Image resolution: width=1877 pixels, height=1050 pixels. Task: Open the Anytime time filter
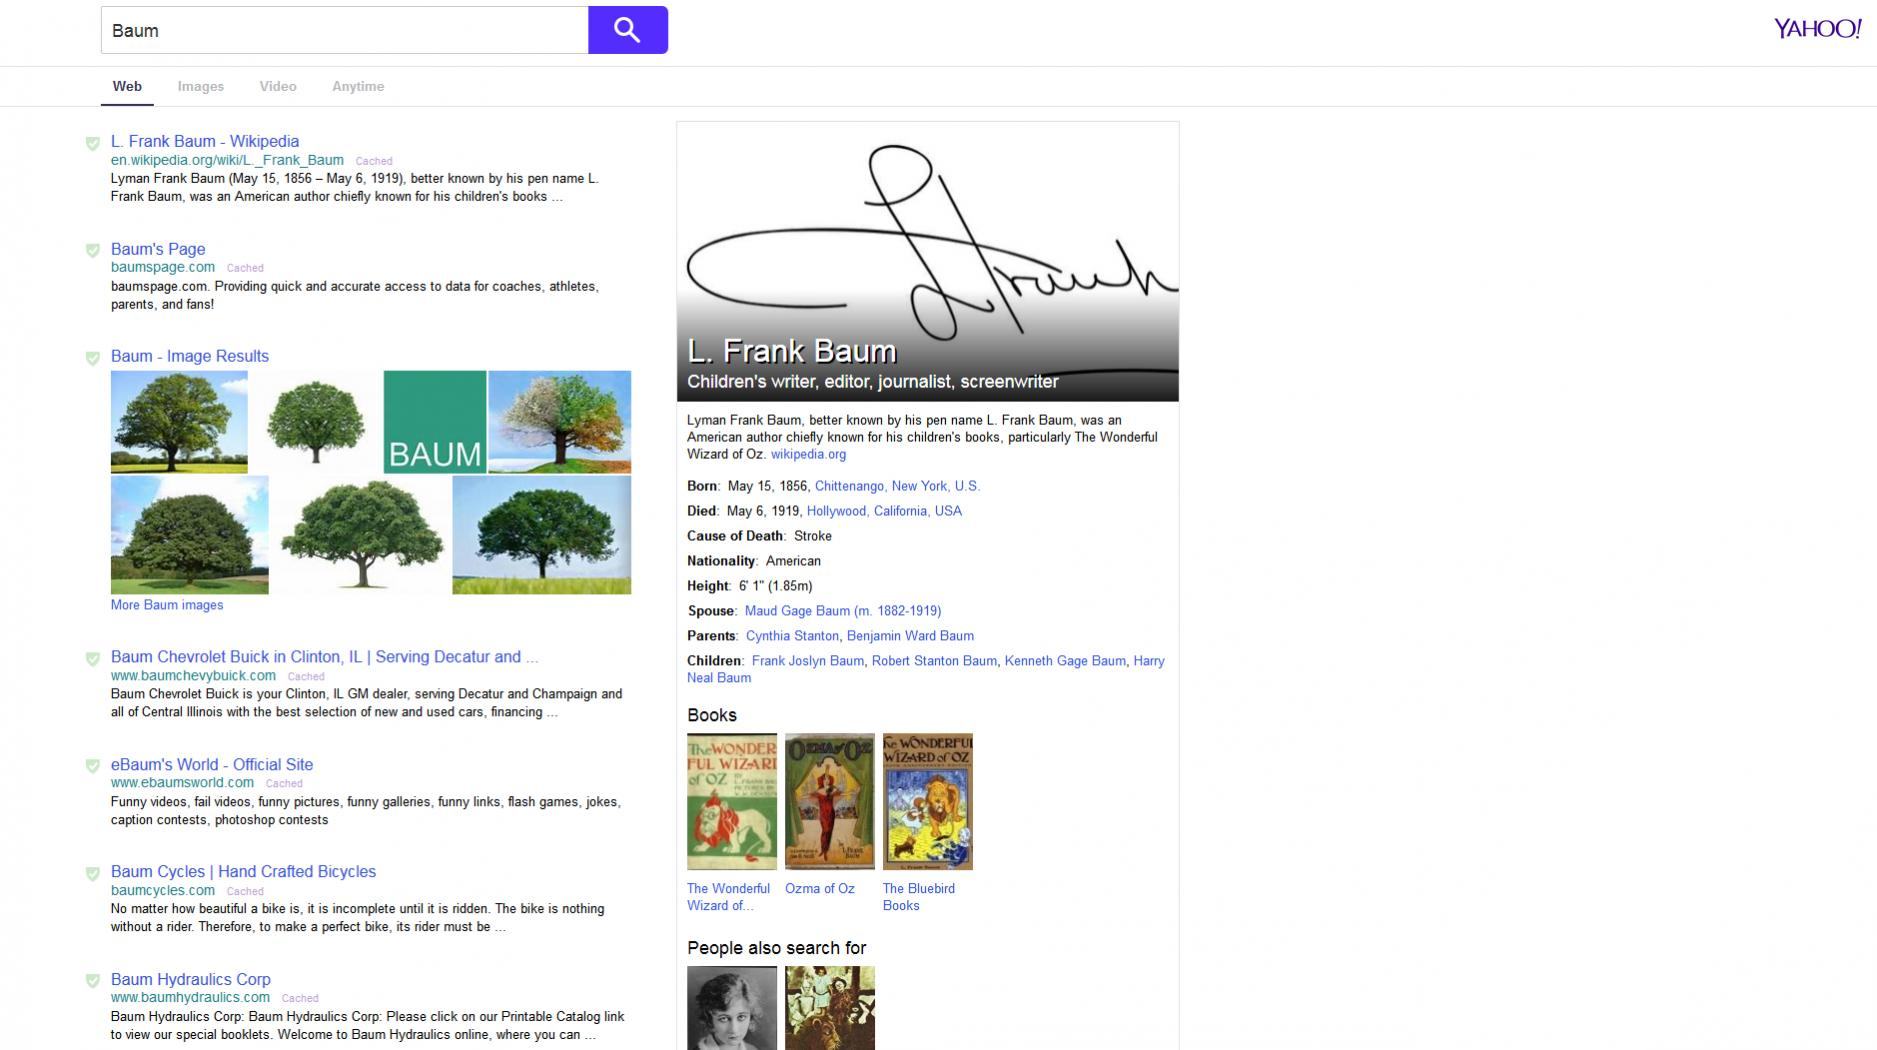[358, 86]
